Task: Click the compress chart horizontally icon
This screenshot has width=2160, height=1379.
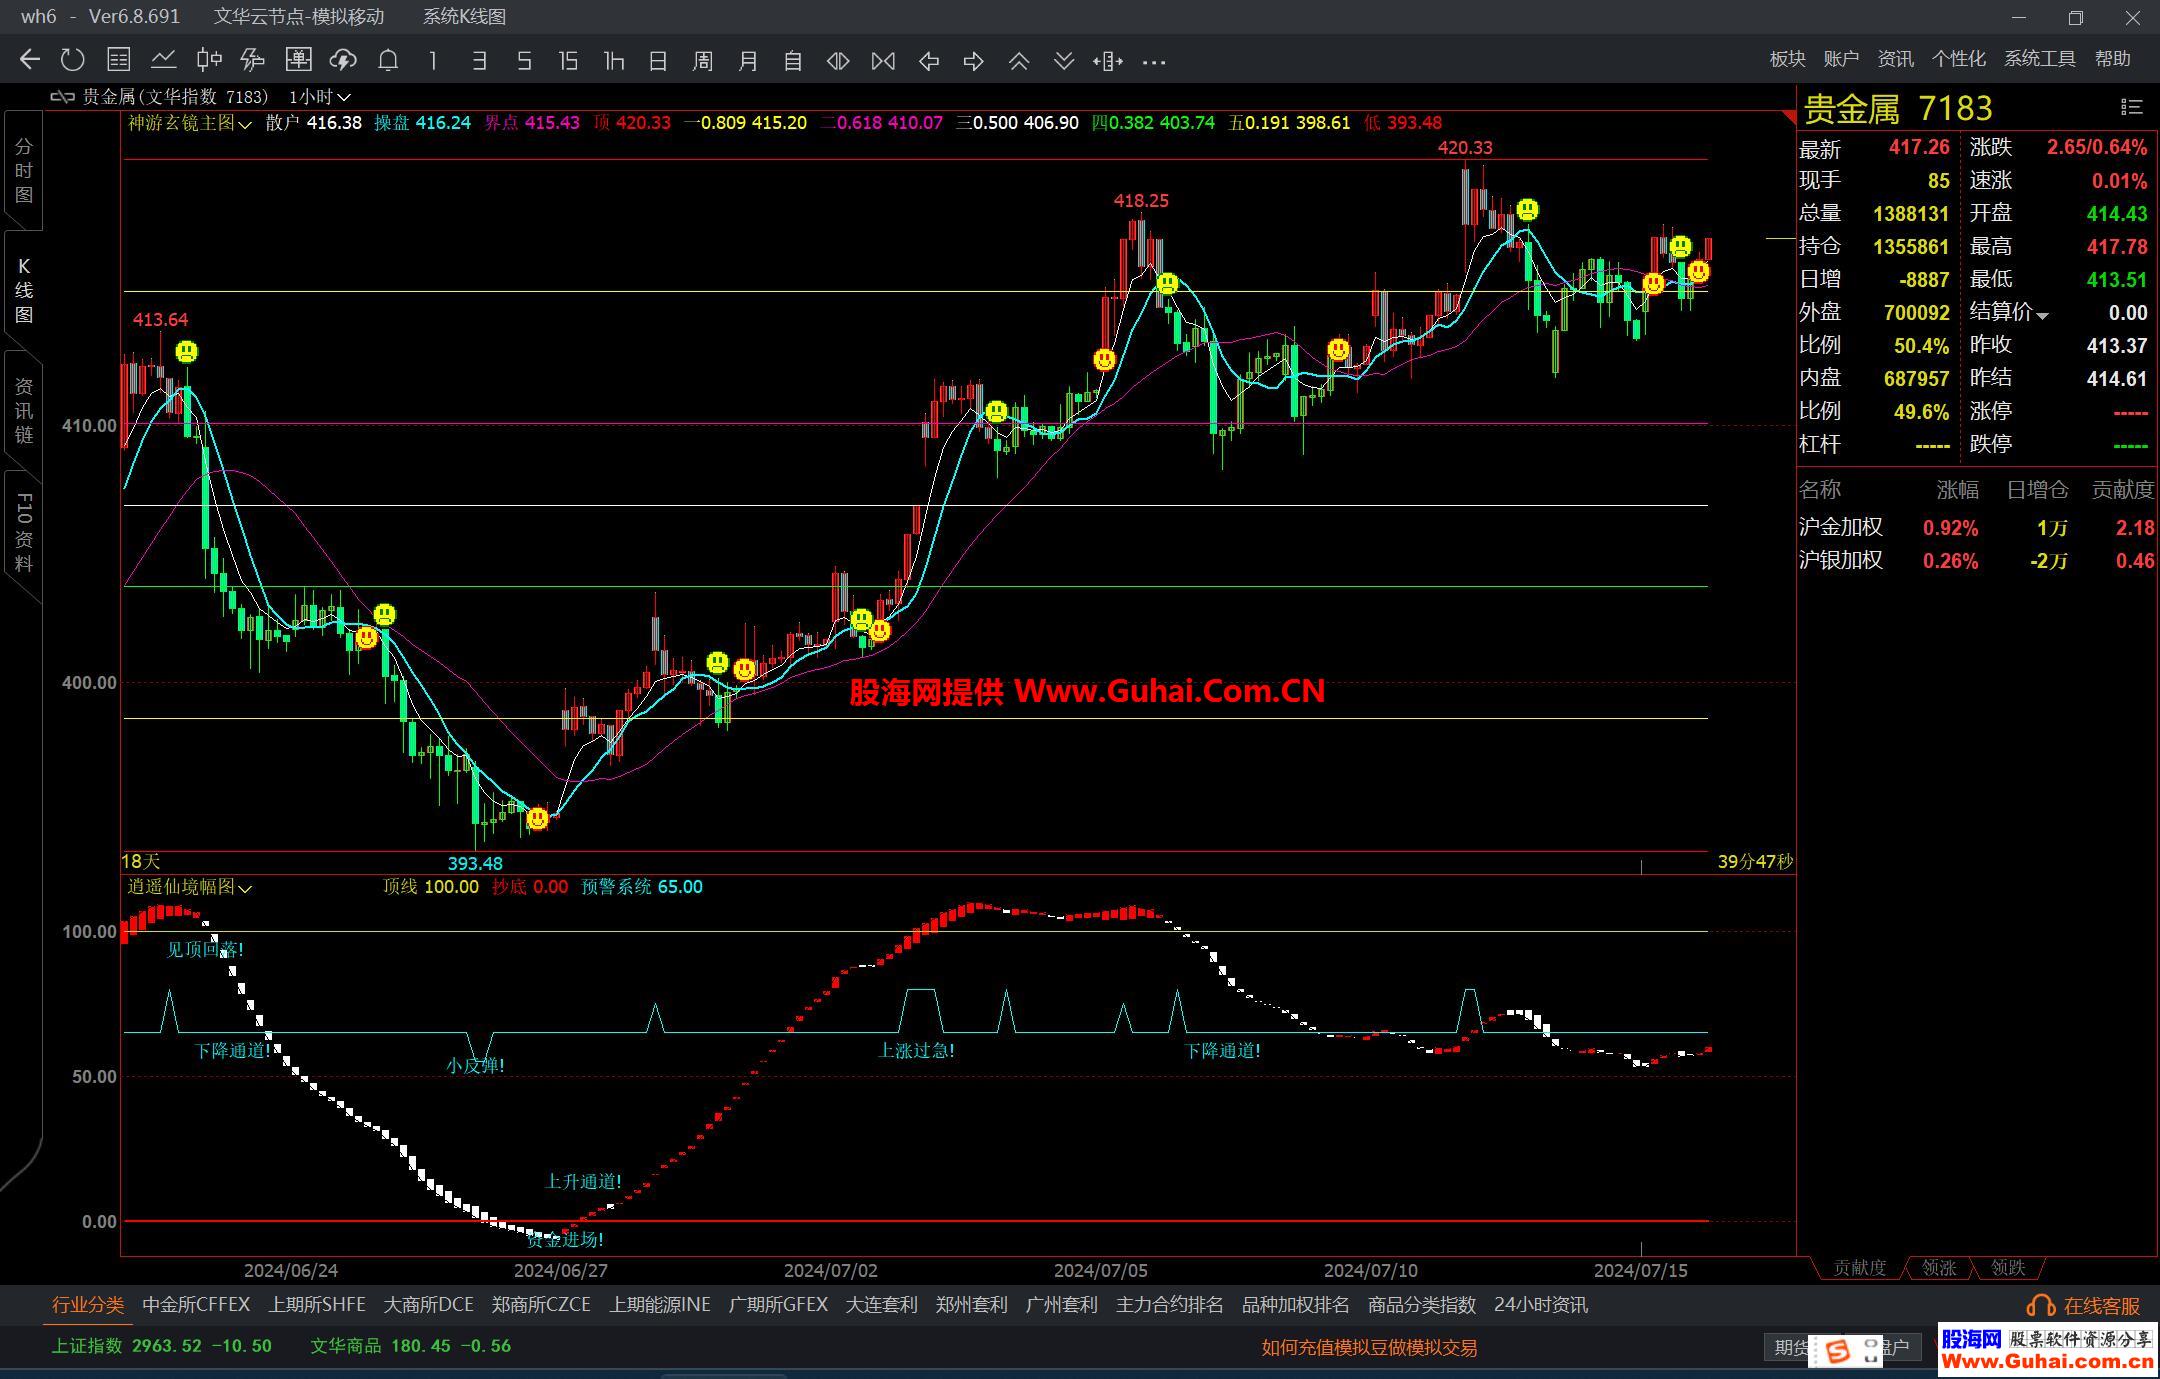Action: tap(883, 61)
